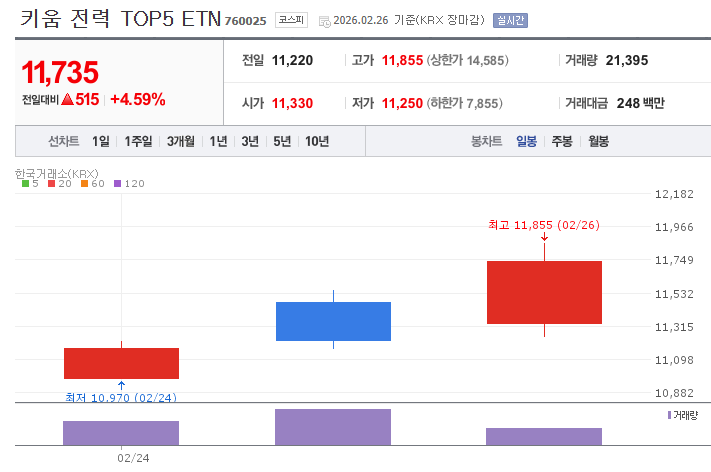The width and height of the screenshot is (711, 472).
Task: Click the red 20-day moving average swatch
Action: [x=51, y=184]
